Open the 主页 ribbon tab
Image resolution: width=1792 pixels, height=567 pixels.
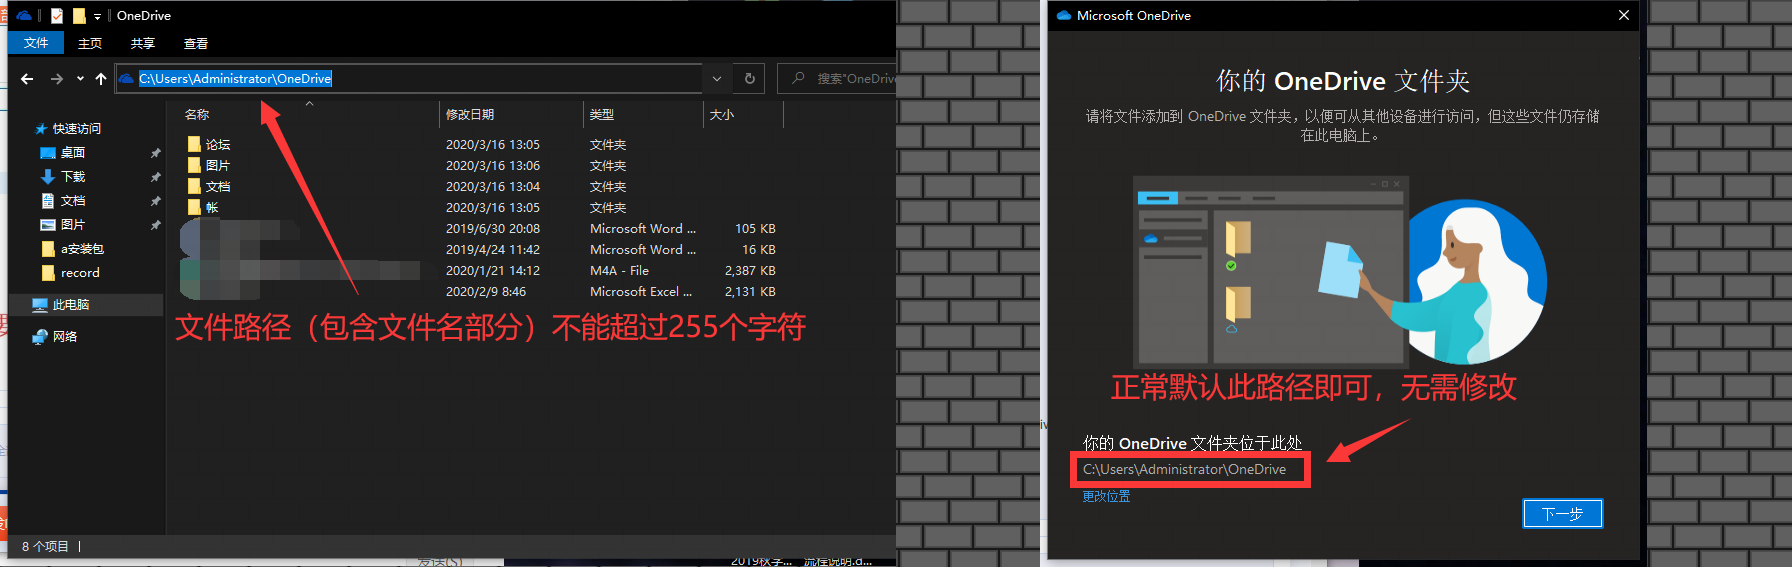pyautogui.click(x=90, y=43)
